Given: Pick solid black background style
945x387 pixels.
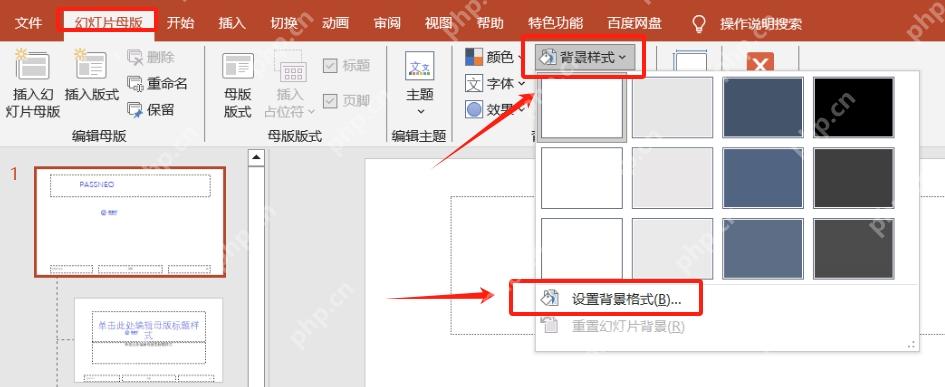Looking at the screenshot, I should 853,107.
